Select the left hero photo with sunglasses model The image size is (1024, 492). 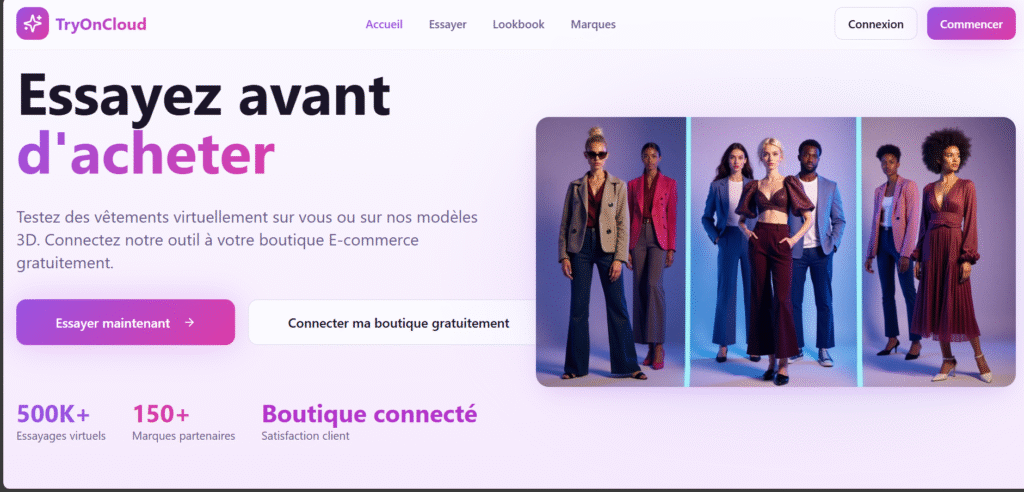click(x=610, y=251)
